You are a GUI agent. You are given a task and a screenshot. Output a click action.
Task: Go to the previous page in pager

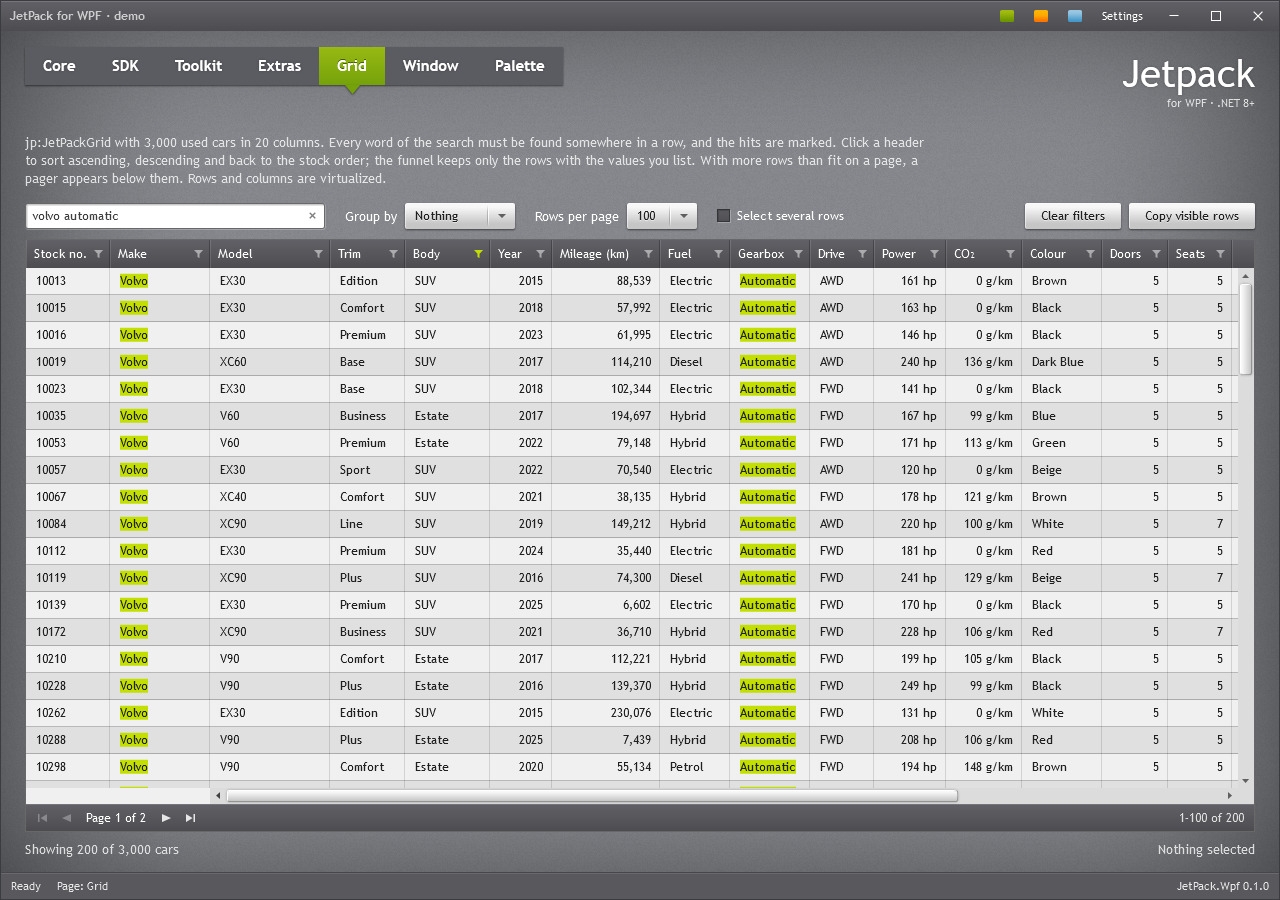[x=67, y=818]
